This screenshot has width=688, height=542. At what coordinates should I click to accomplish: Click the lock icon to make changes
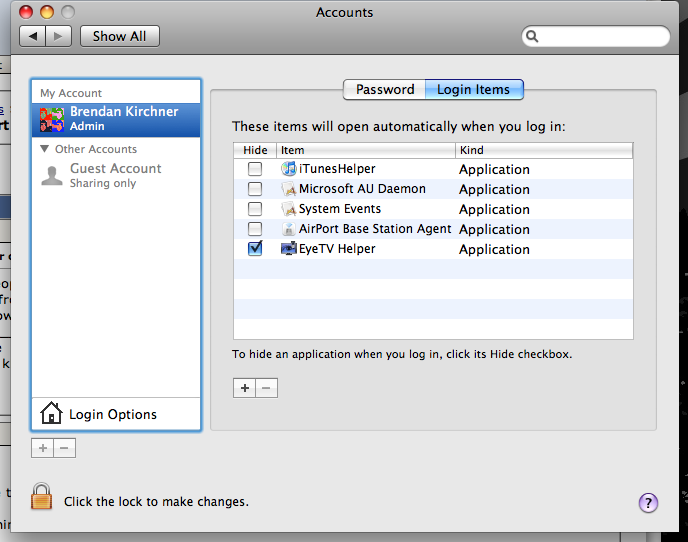pos(41,497)
